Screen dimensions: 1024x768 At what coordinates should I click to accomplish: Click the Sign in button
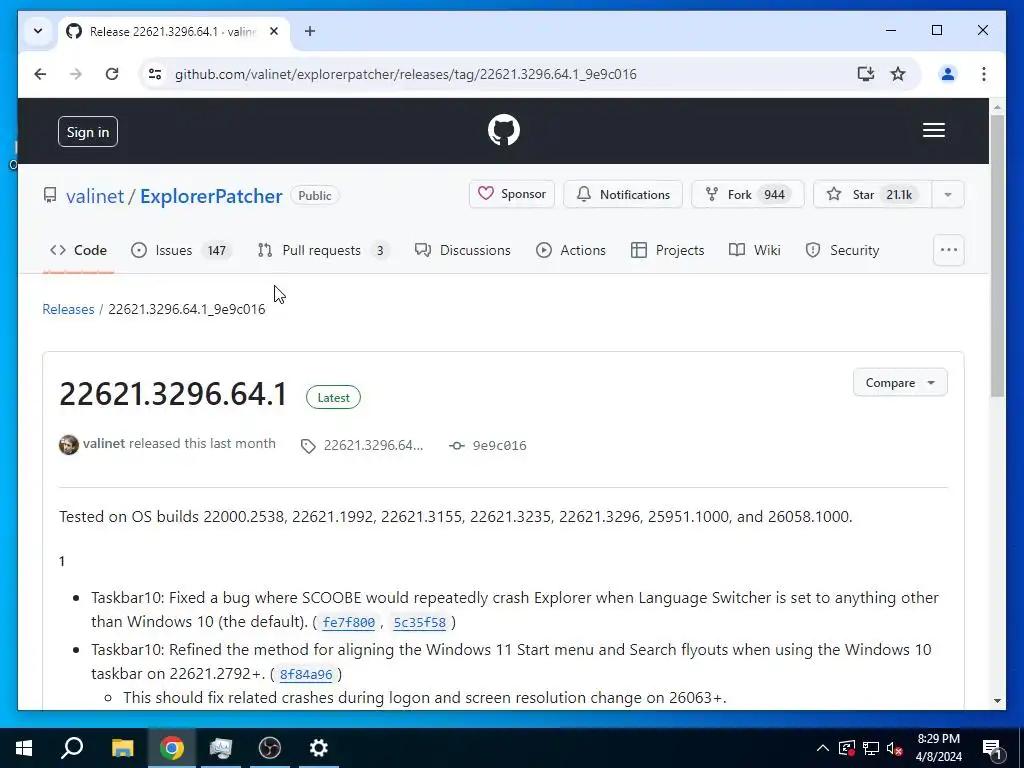point(88,132)
